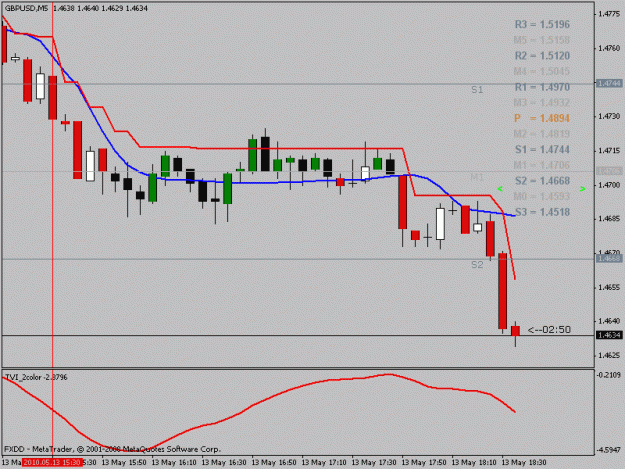Select the S2 = 1.4668 pivot label
This screenshot has height=469, width=625.
(542, 181)
